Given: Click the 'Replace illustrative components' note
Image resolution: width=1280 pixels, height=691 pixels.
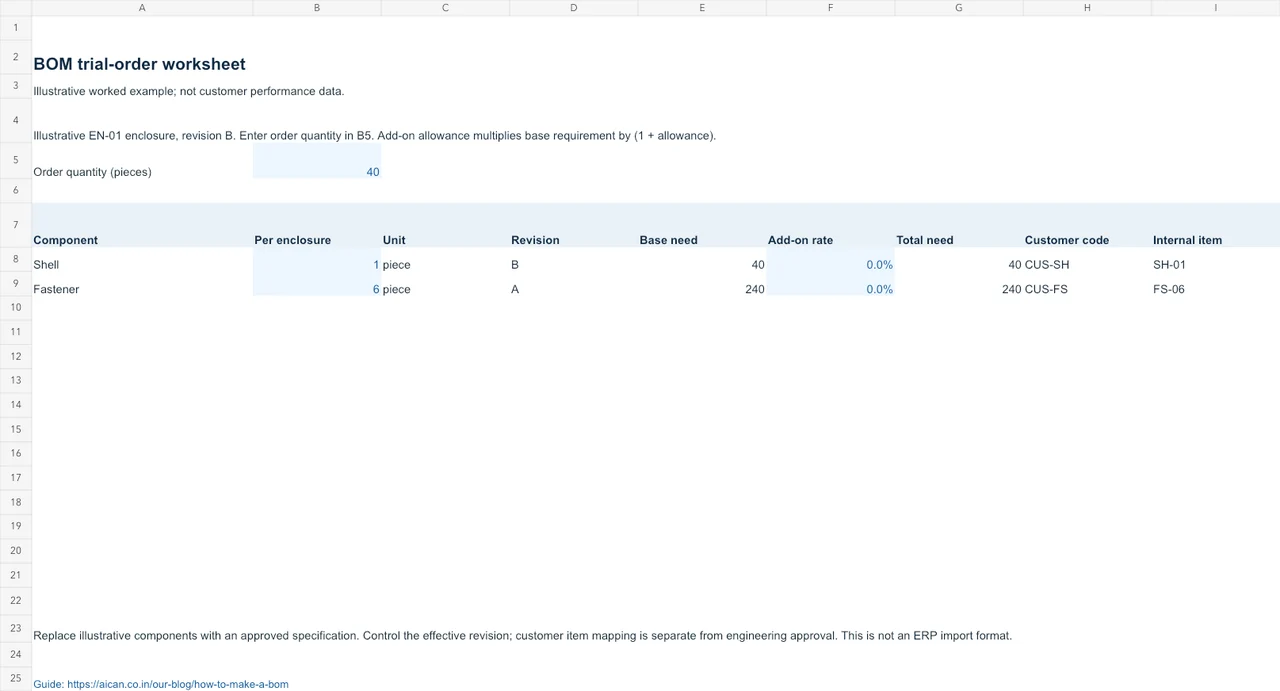Looking at the screenshot, I should click(x=522, y=635).
